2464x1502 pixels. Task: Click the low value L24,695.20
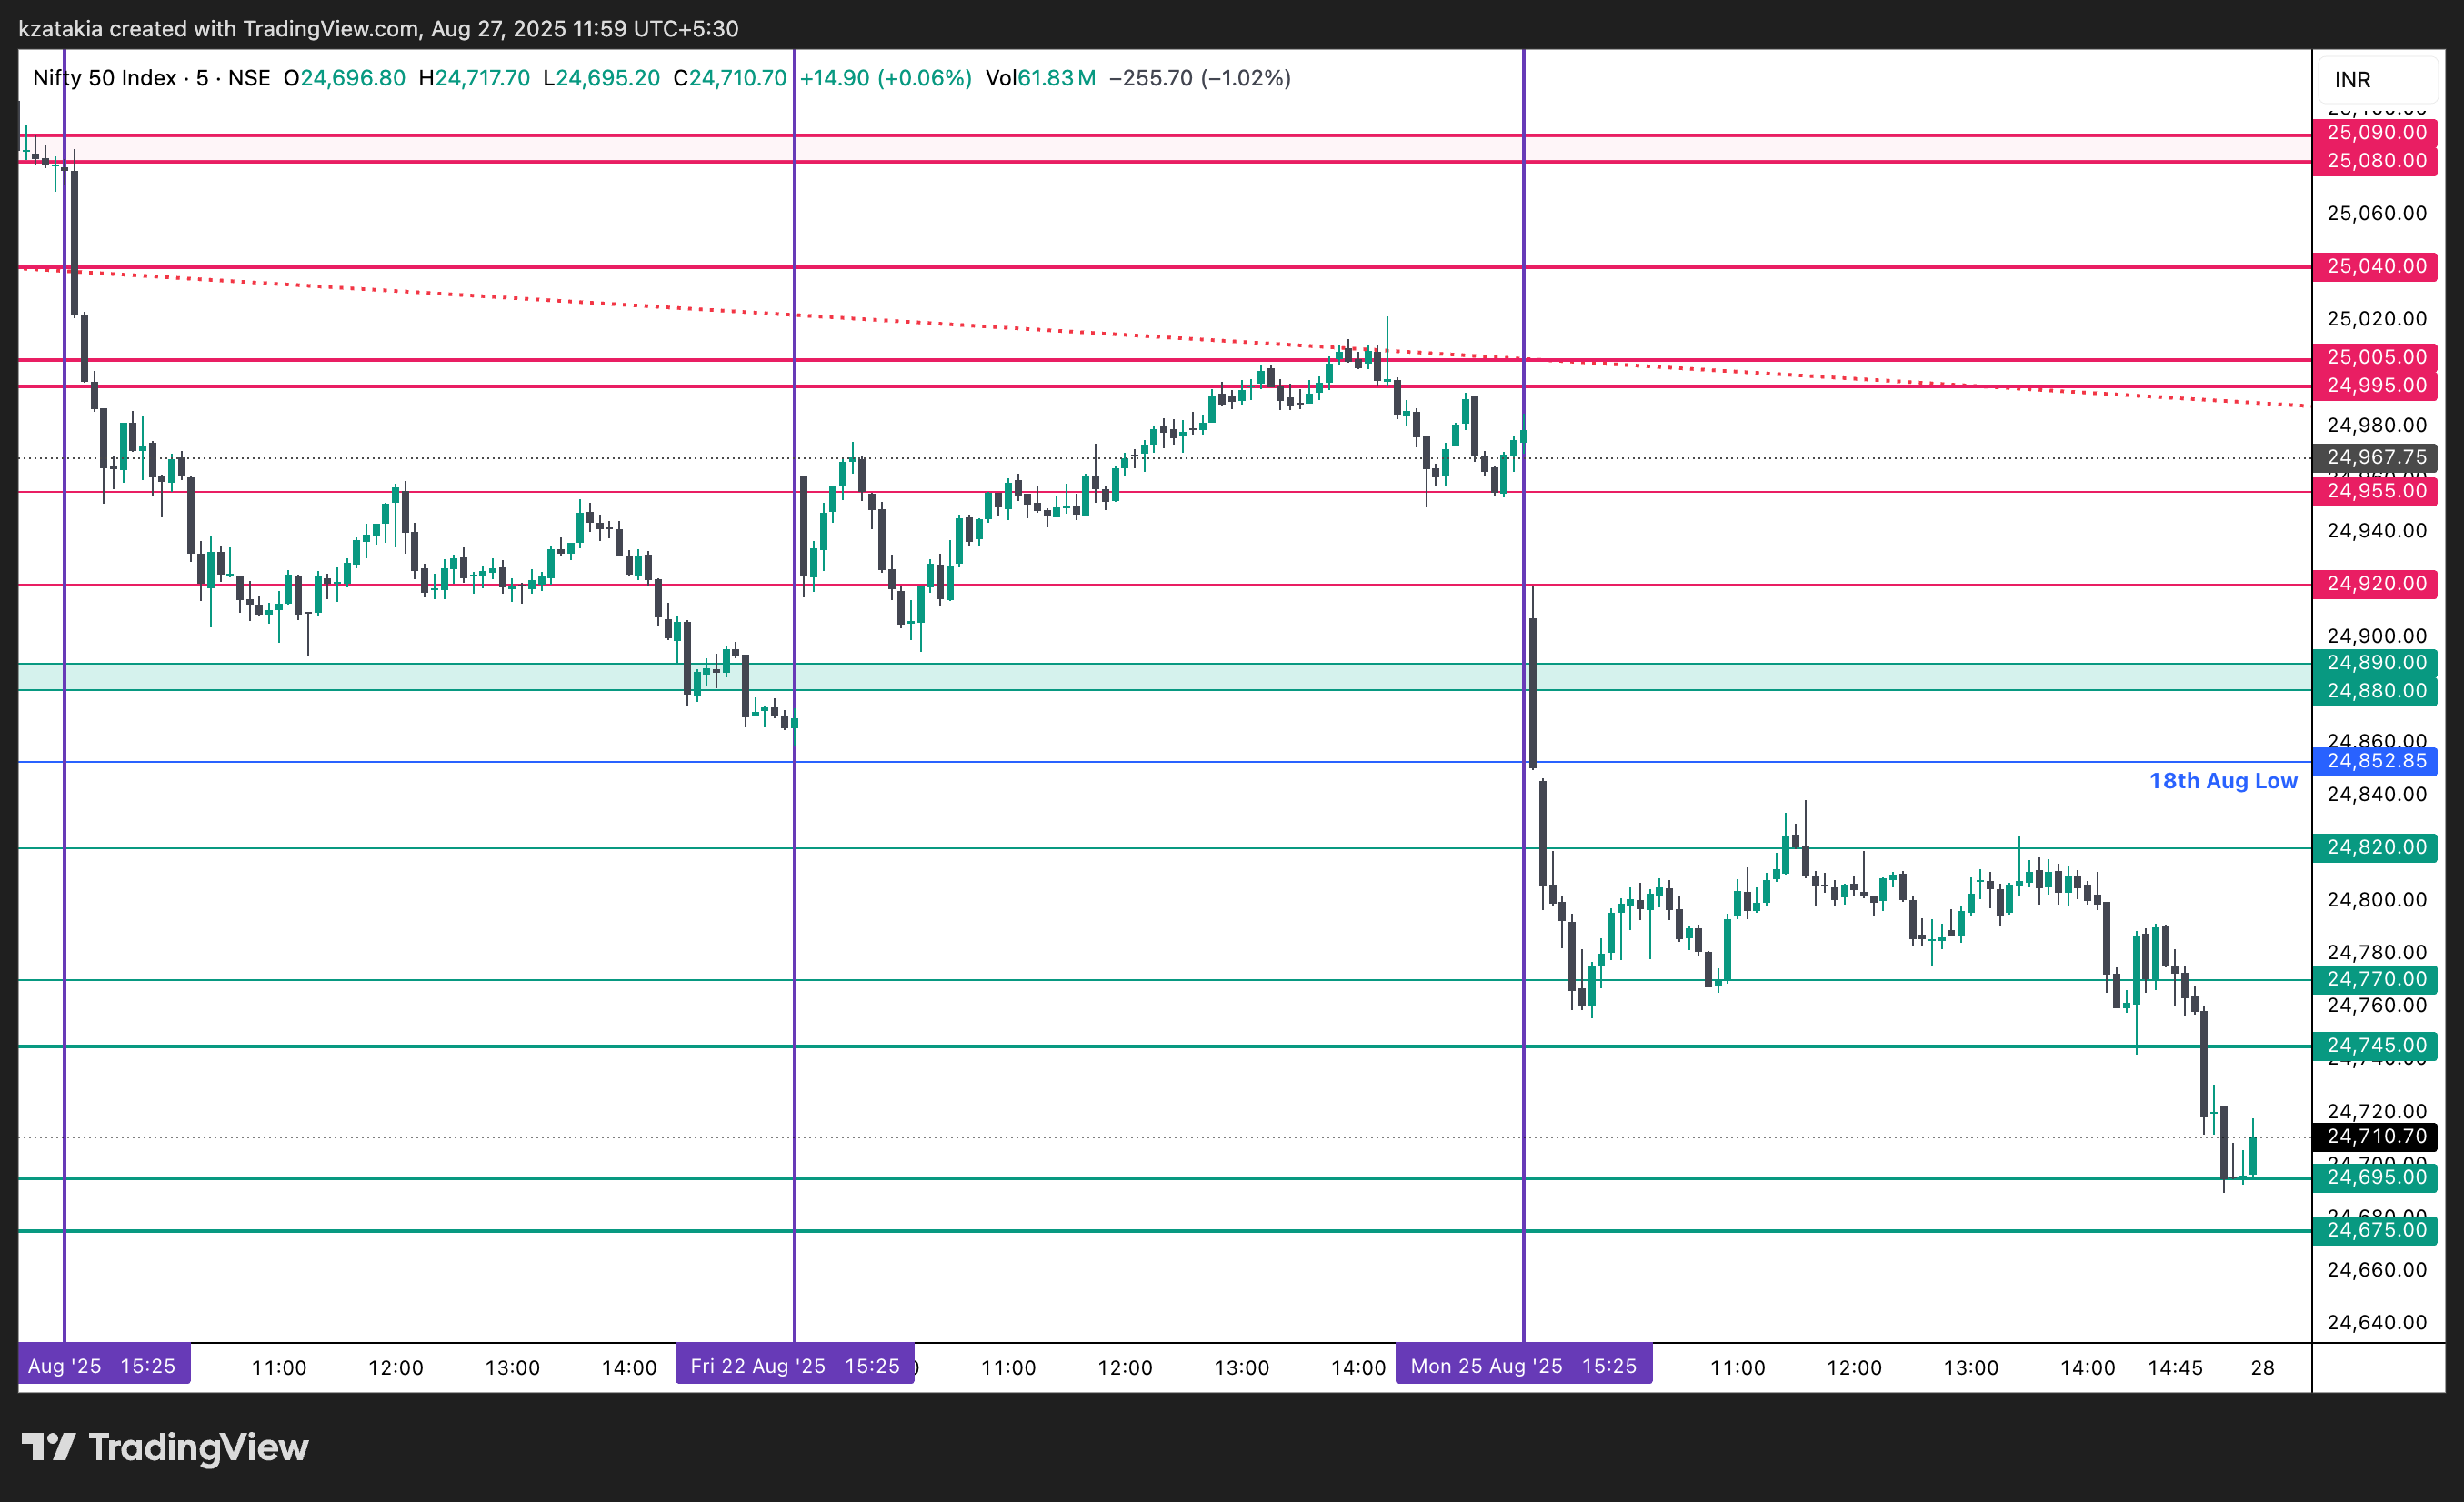pyautogui.click(x=601, y=78)
